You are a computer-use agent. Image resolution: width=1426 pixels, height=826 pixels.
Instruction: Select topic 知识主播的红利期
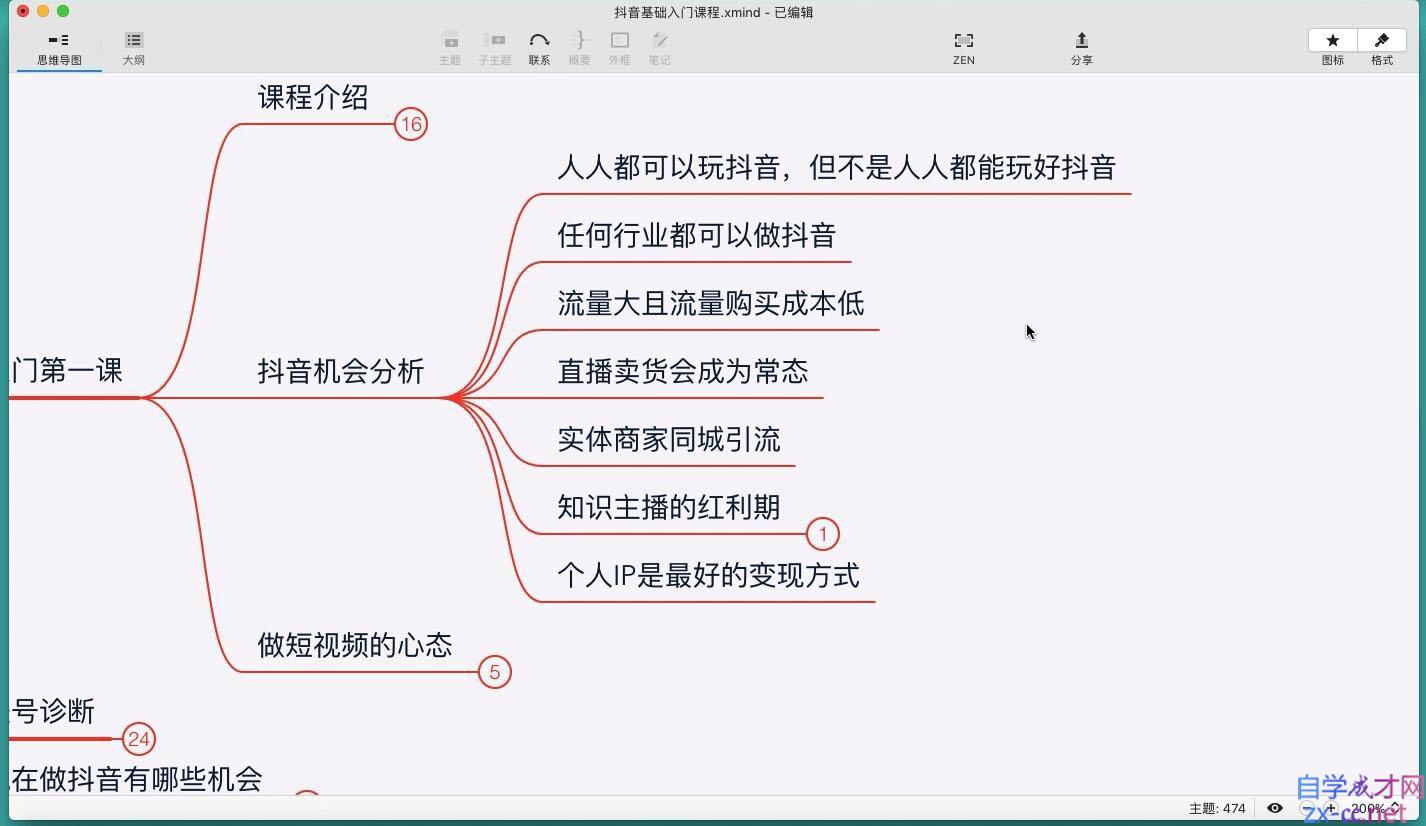[668, 507]
